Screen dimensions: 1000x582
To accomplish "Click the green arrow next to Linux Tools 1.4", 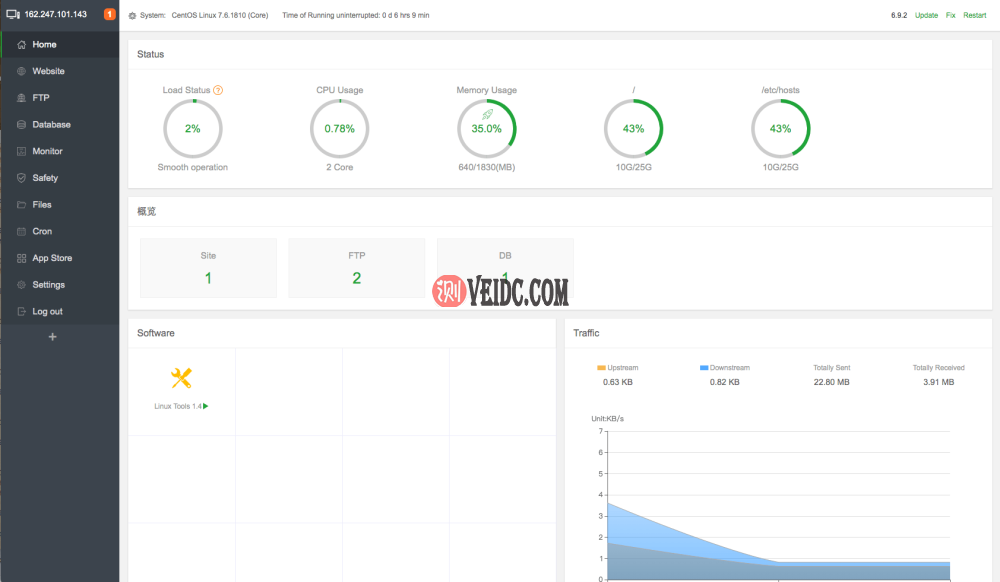I will [205, 406].
